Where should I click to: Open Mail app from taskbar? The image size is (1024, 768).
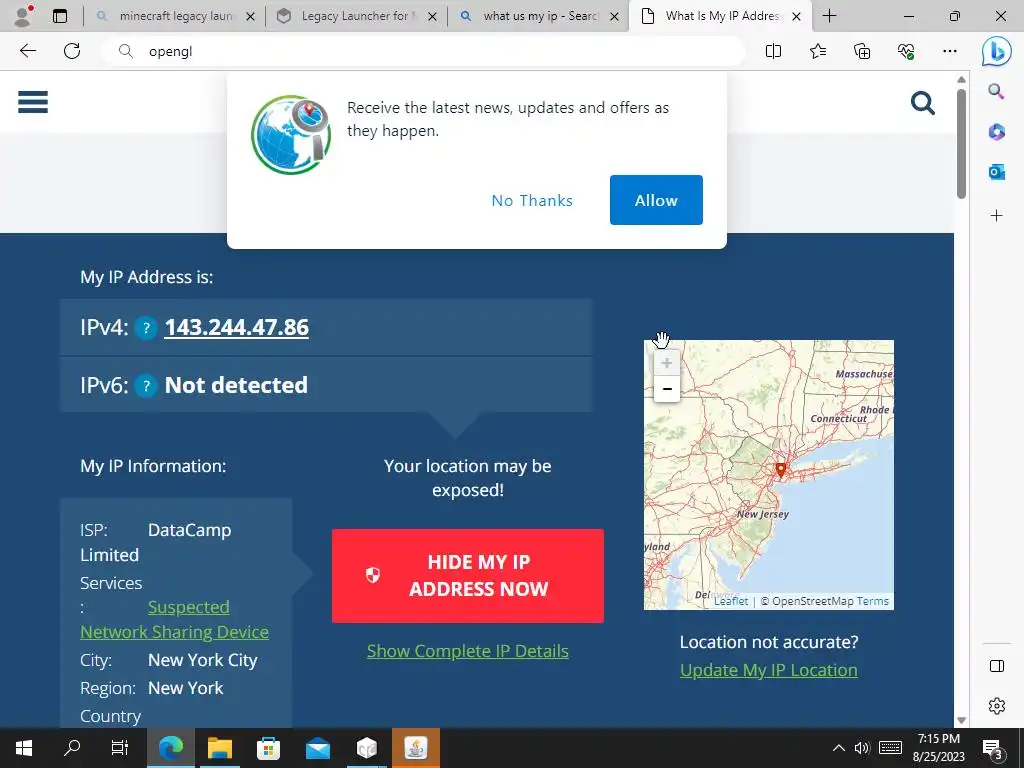tap(318, 748)
